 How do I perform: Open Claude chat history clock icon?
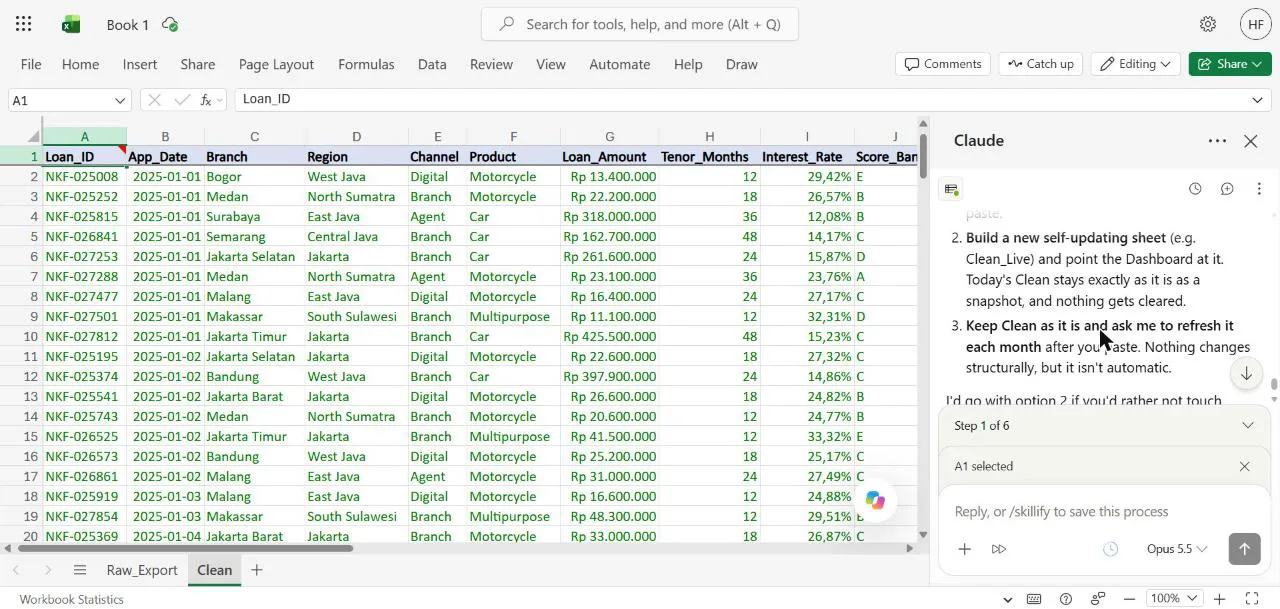pos(1195,189)
